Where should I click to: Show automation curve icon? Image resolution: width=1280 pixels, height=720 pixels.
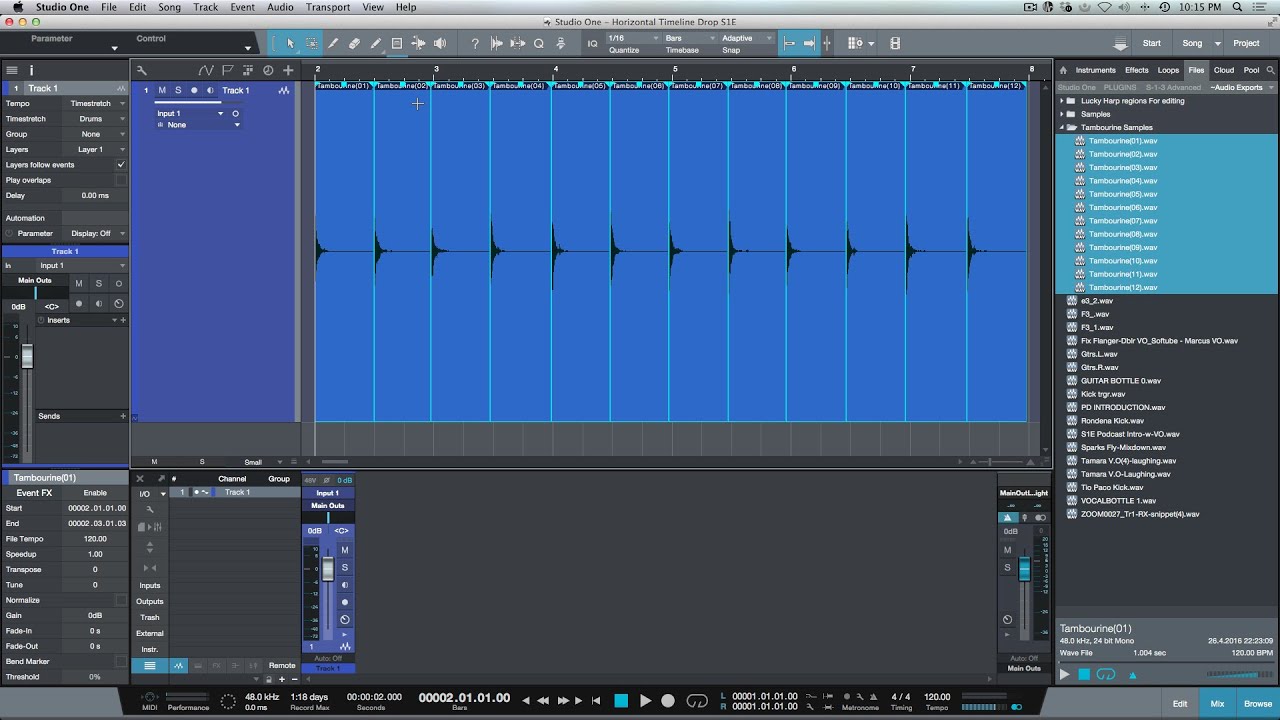(206, 70)
